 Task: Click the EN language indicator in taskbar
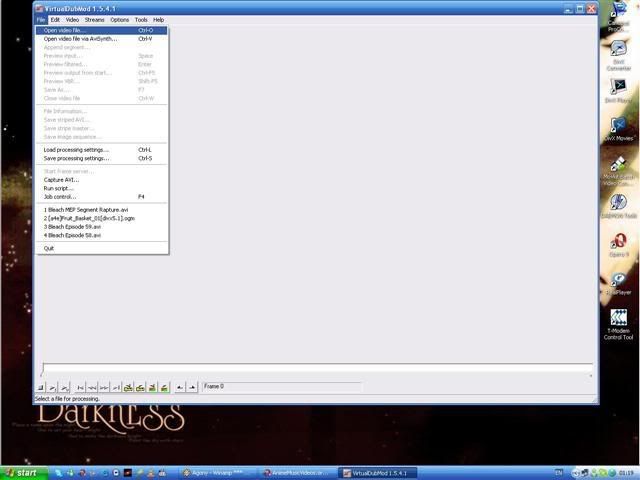pos(559,473)
